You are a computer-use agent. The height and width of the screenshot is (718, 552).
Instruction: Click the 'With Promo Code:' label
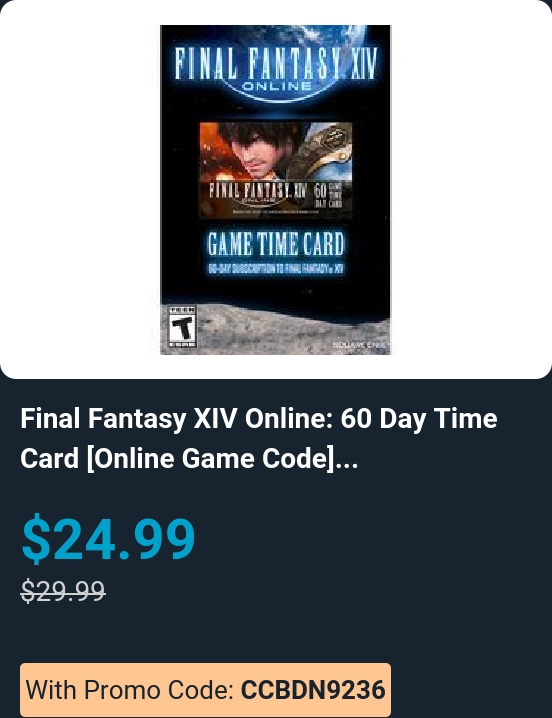130,690
